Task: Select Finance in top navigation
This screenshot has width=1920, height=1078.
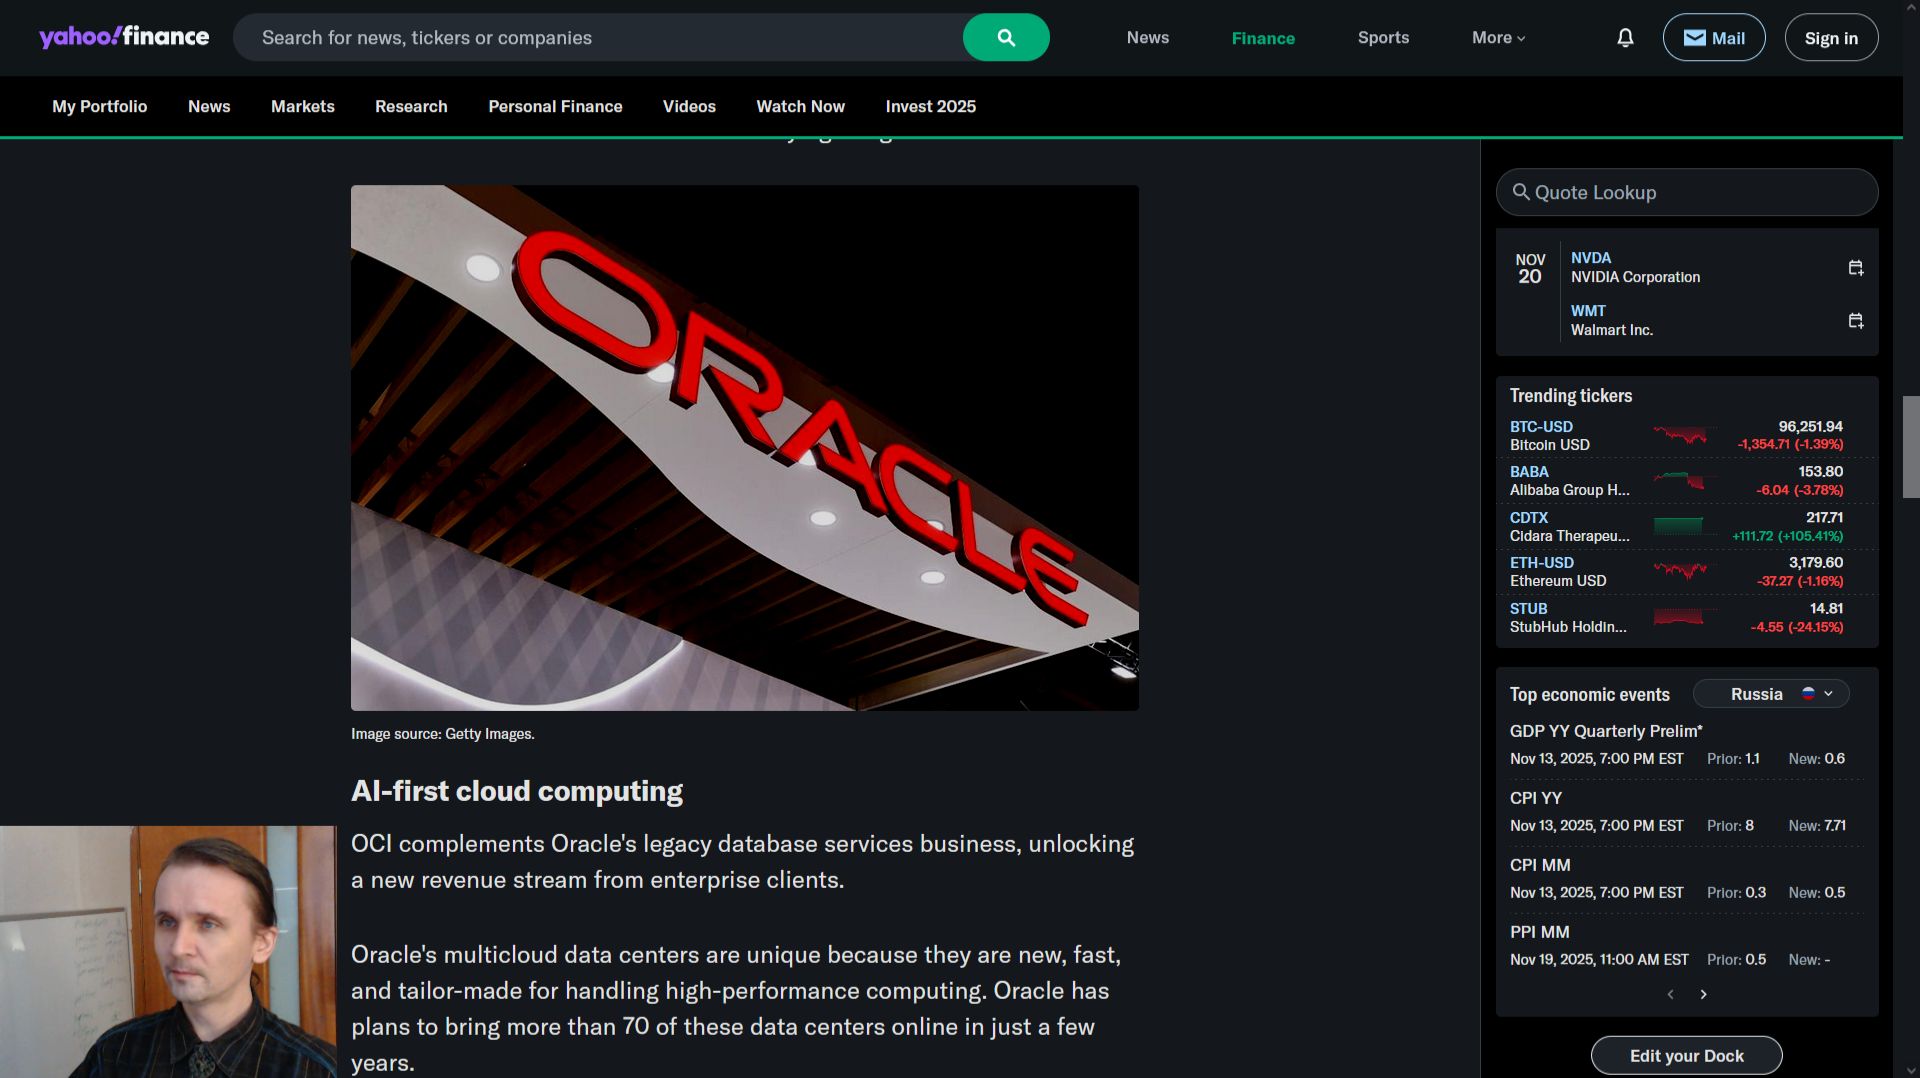Action: (1263, 38)
